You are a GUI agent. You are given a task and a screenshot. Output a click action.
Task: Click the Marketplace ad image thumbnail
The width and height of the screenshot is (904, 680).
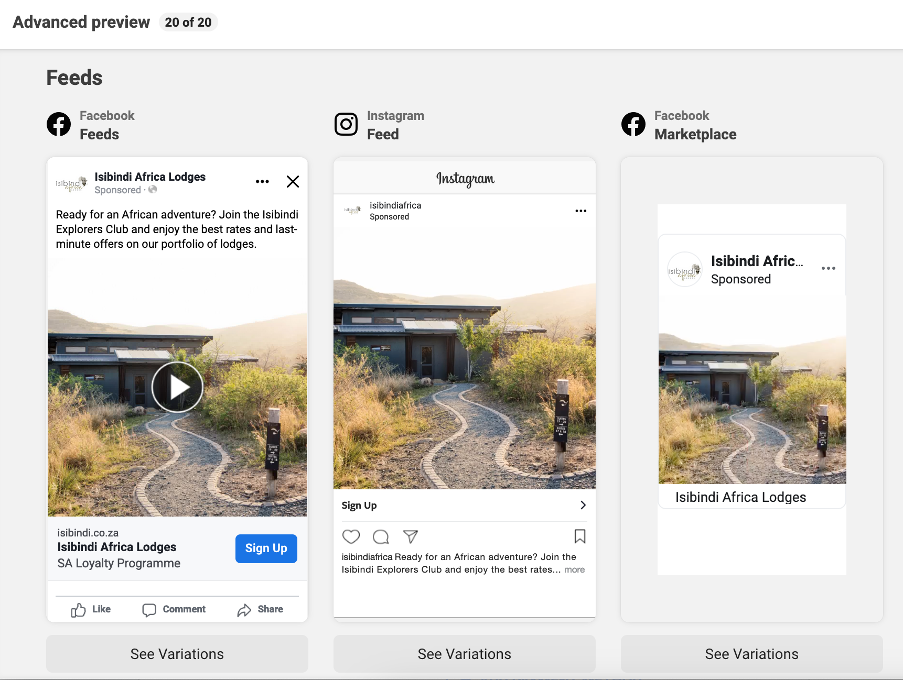click(x=752, y=389)
